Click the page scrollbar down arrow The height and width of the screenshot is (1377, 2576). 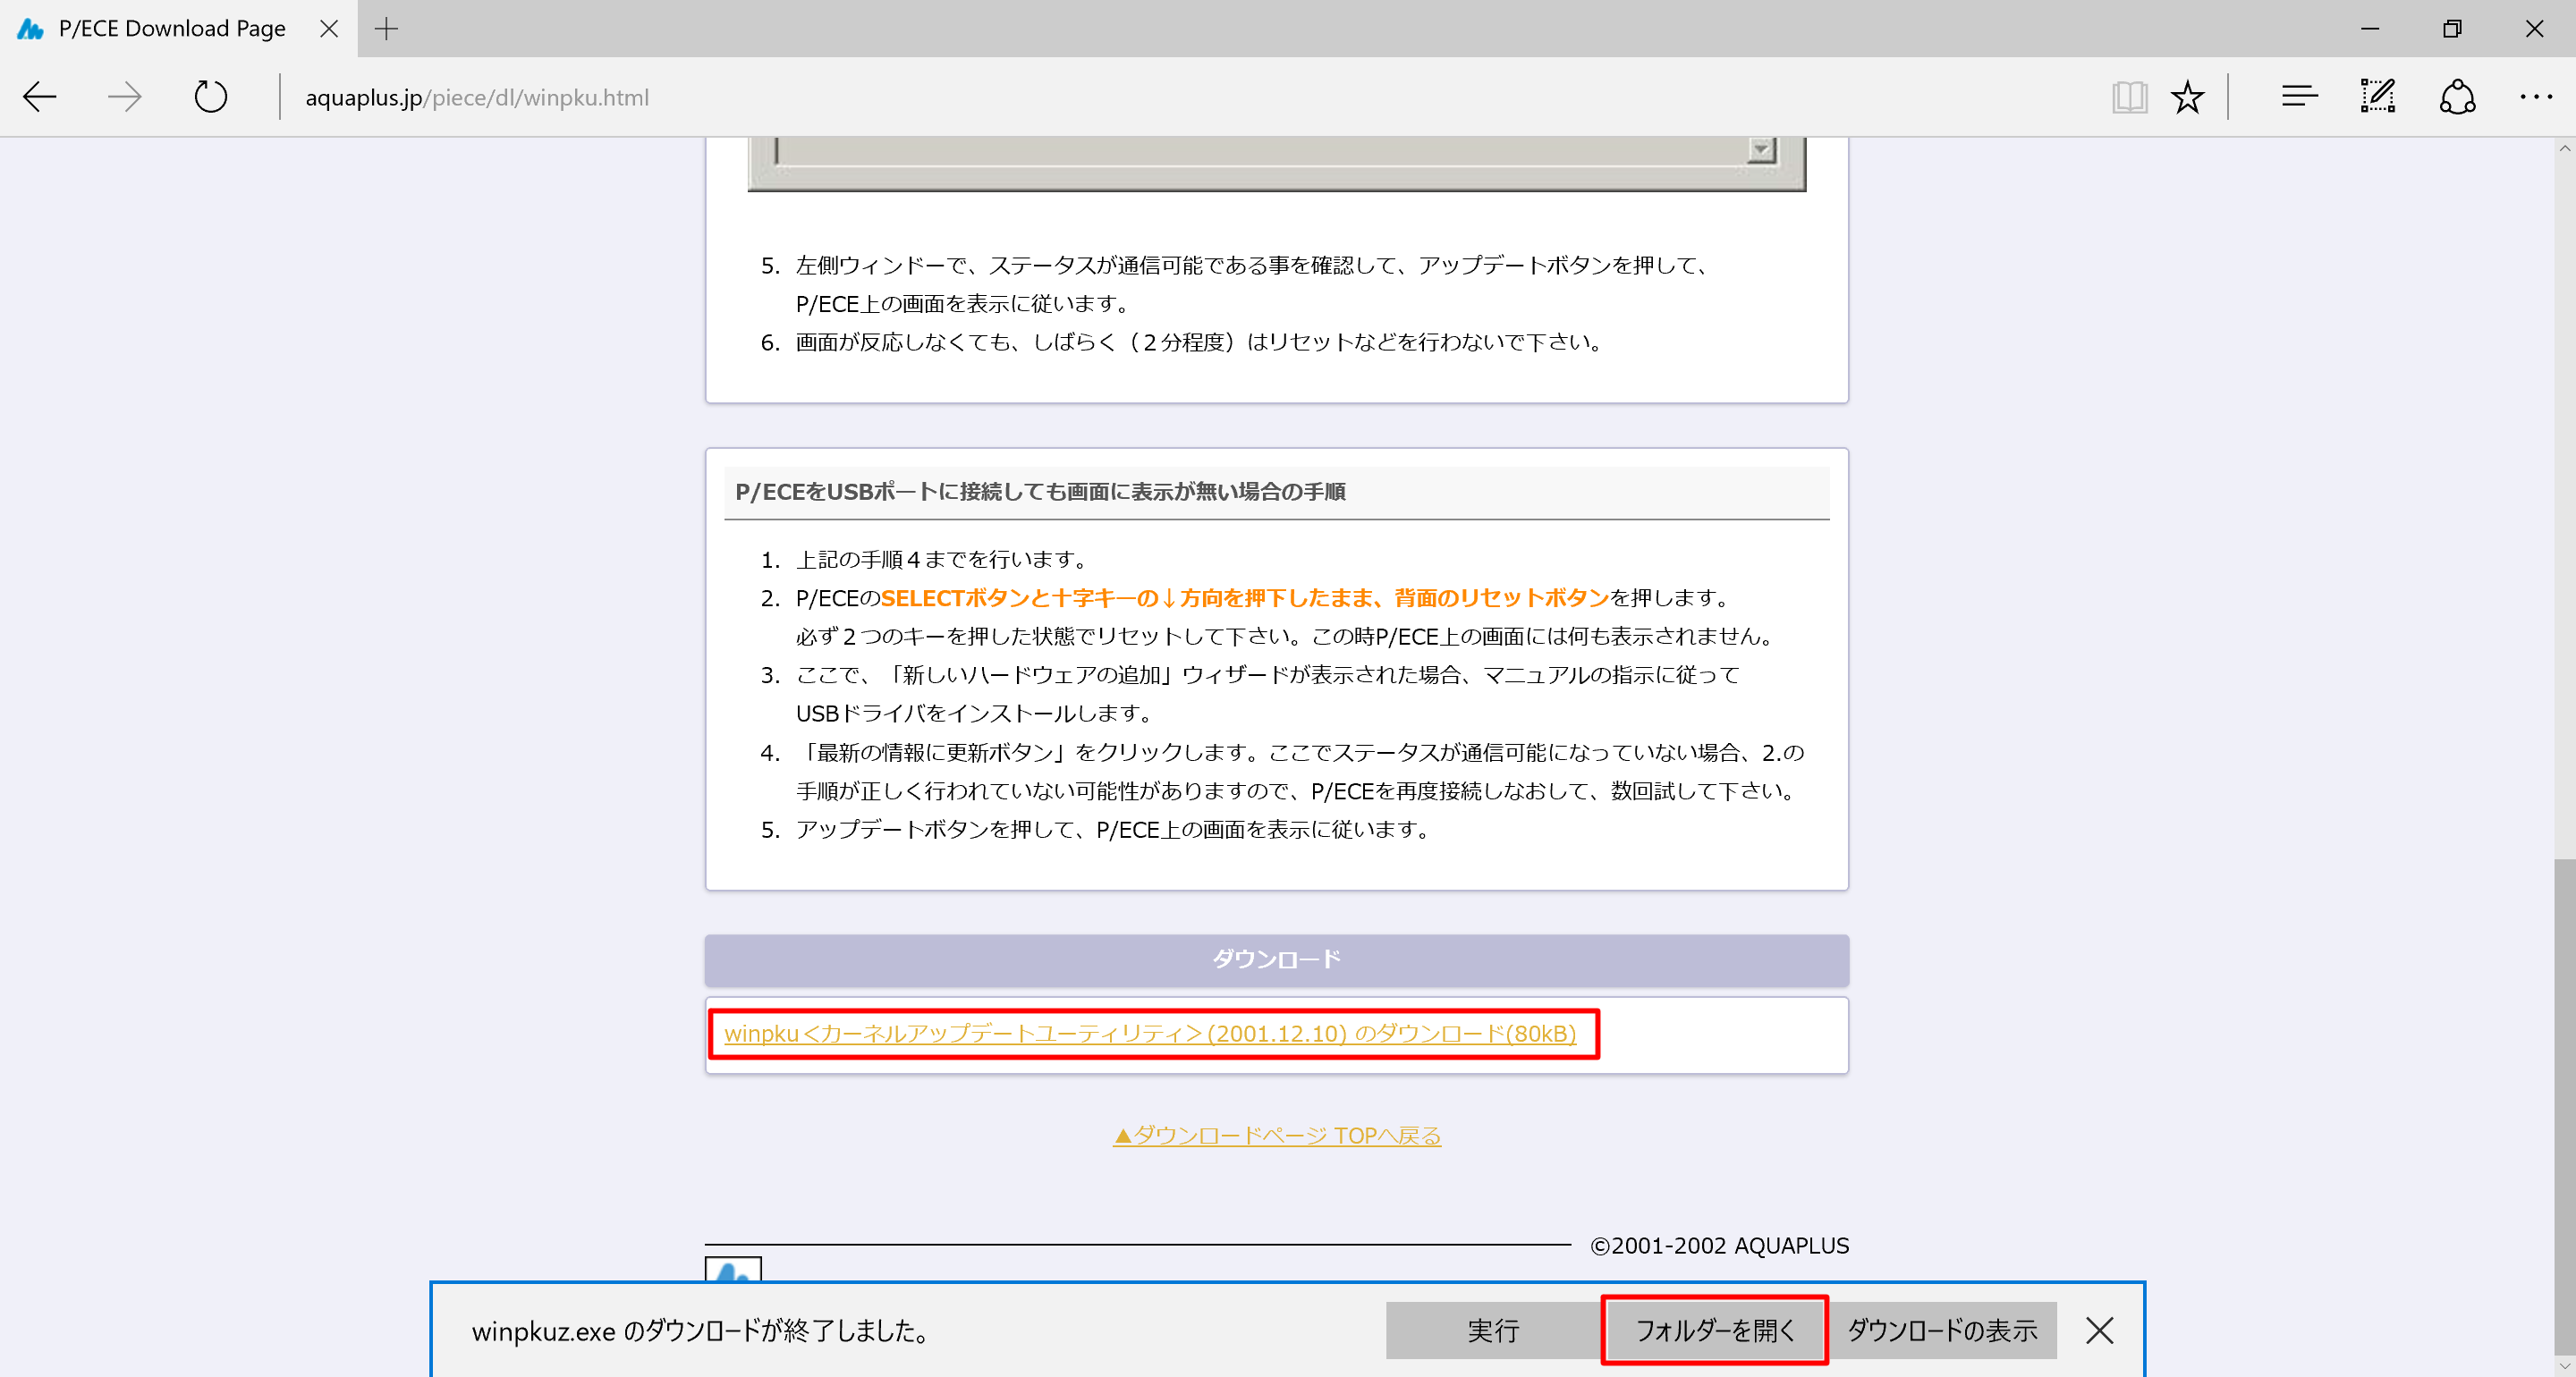(2564, 1365)
